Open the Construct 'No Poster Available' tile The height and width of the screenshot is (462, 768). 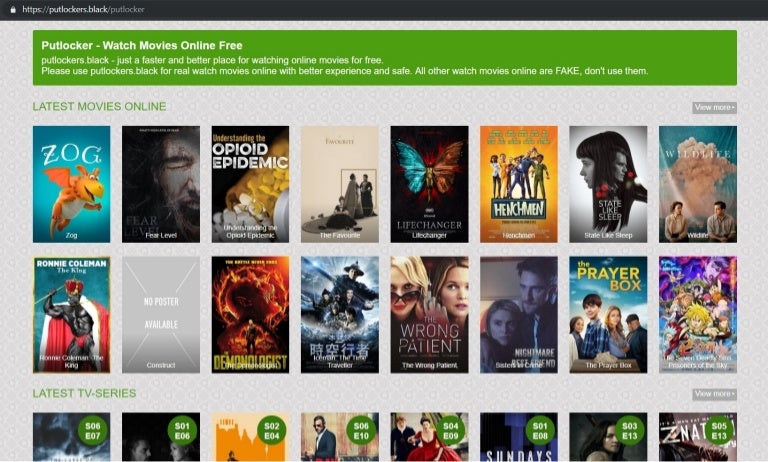tap(161, 314)
